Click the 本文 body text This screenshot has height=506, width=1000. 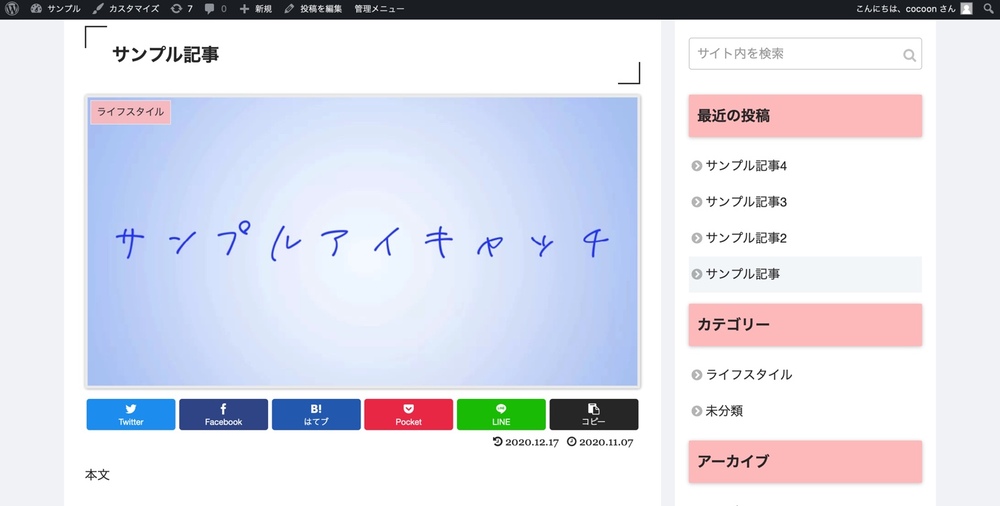click(98, 475)
